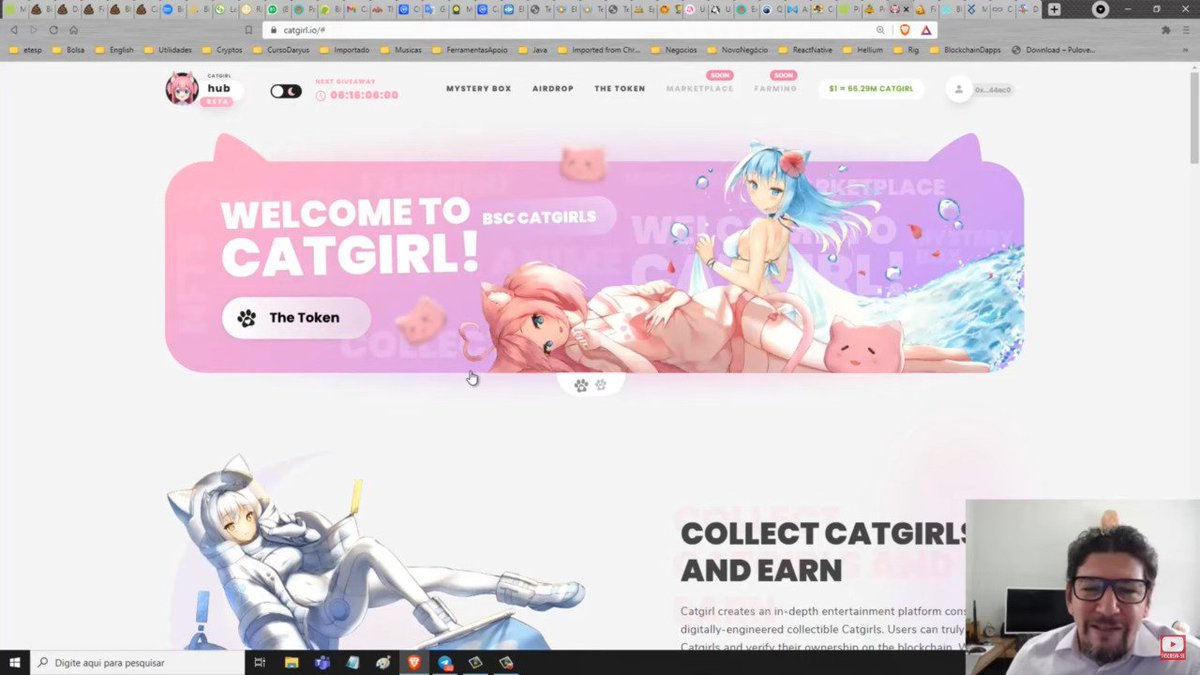
Task: Open File Explorer from the taskbar
Action: tap(292, 662)
